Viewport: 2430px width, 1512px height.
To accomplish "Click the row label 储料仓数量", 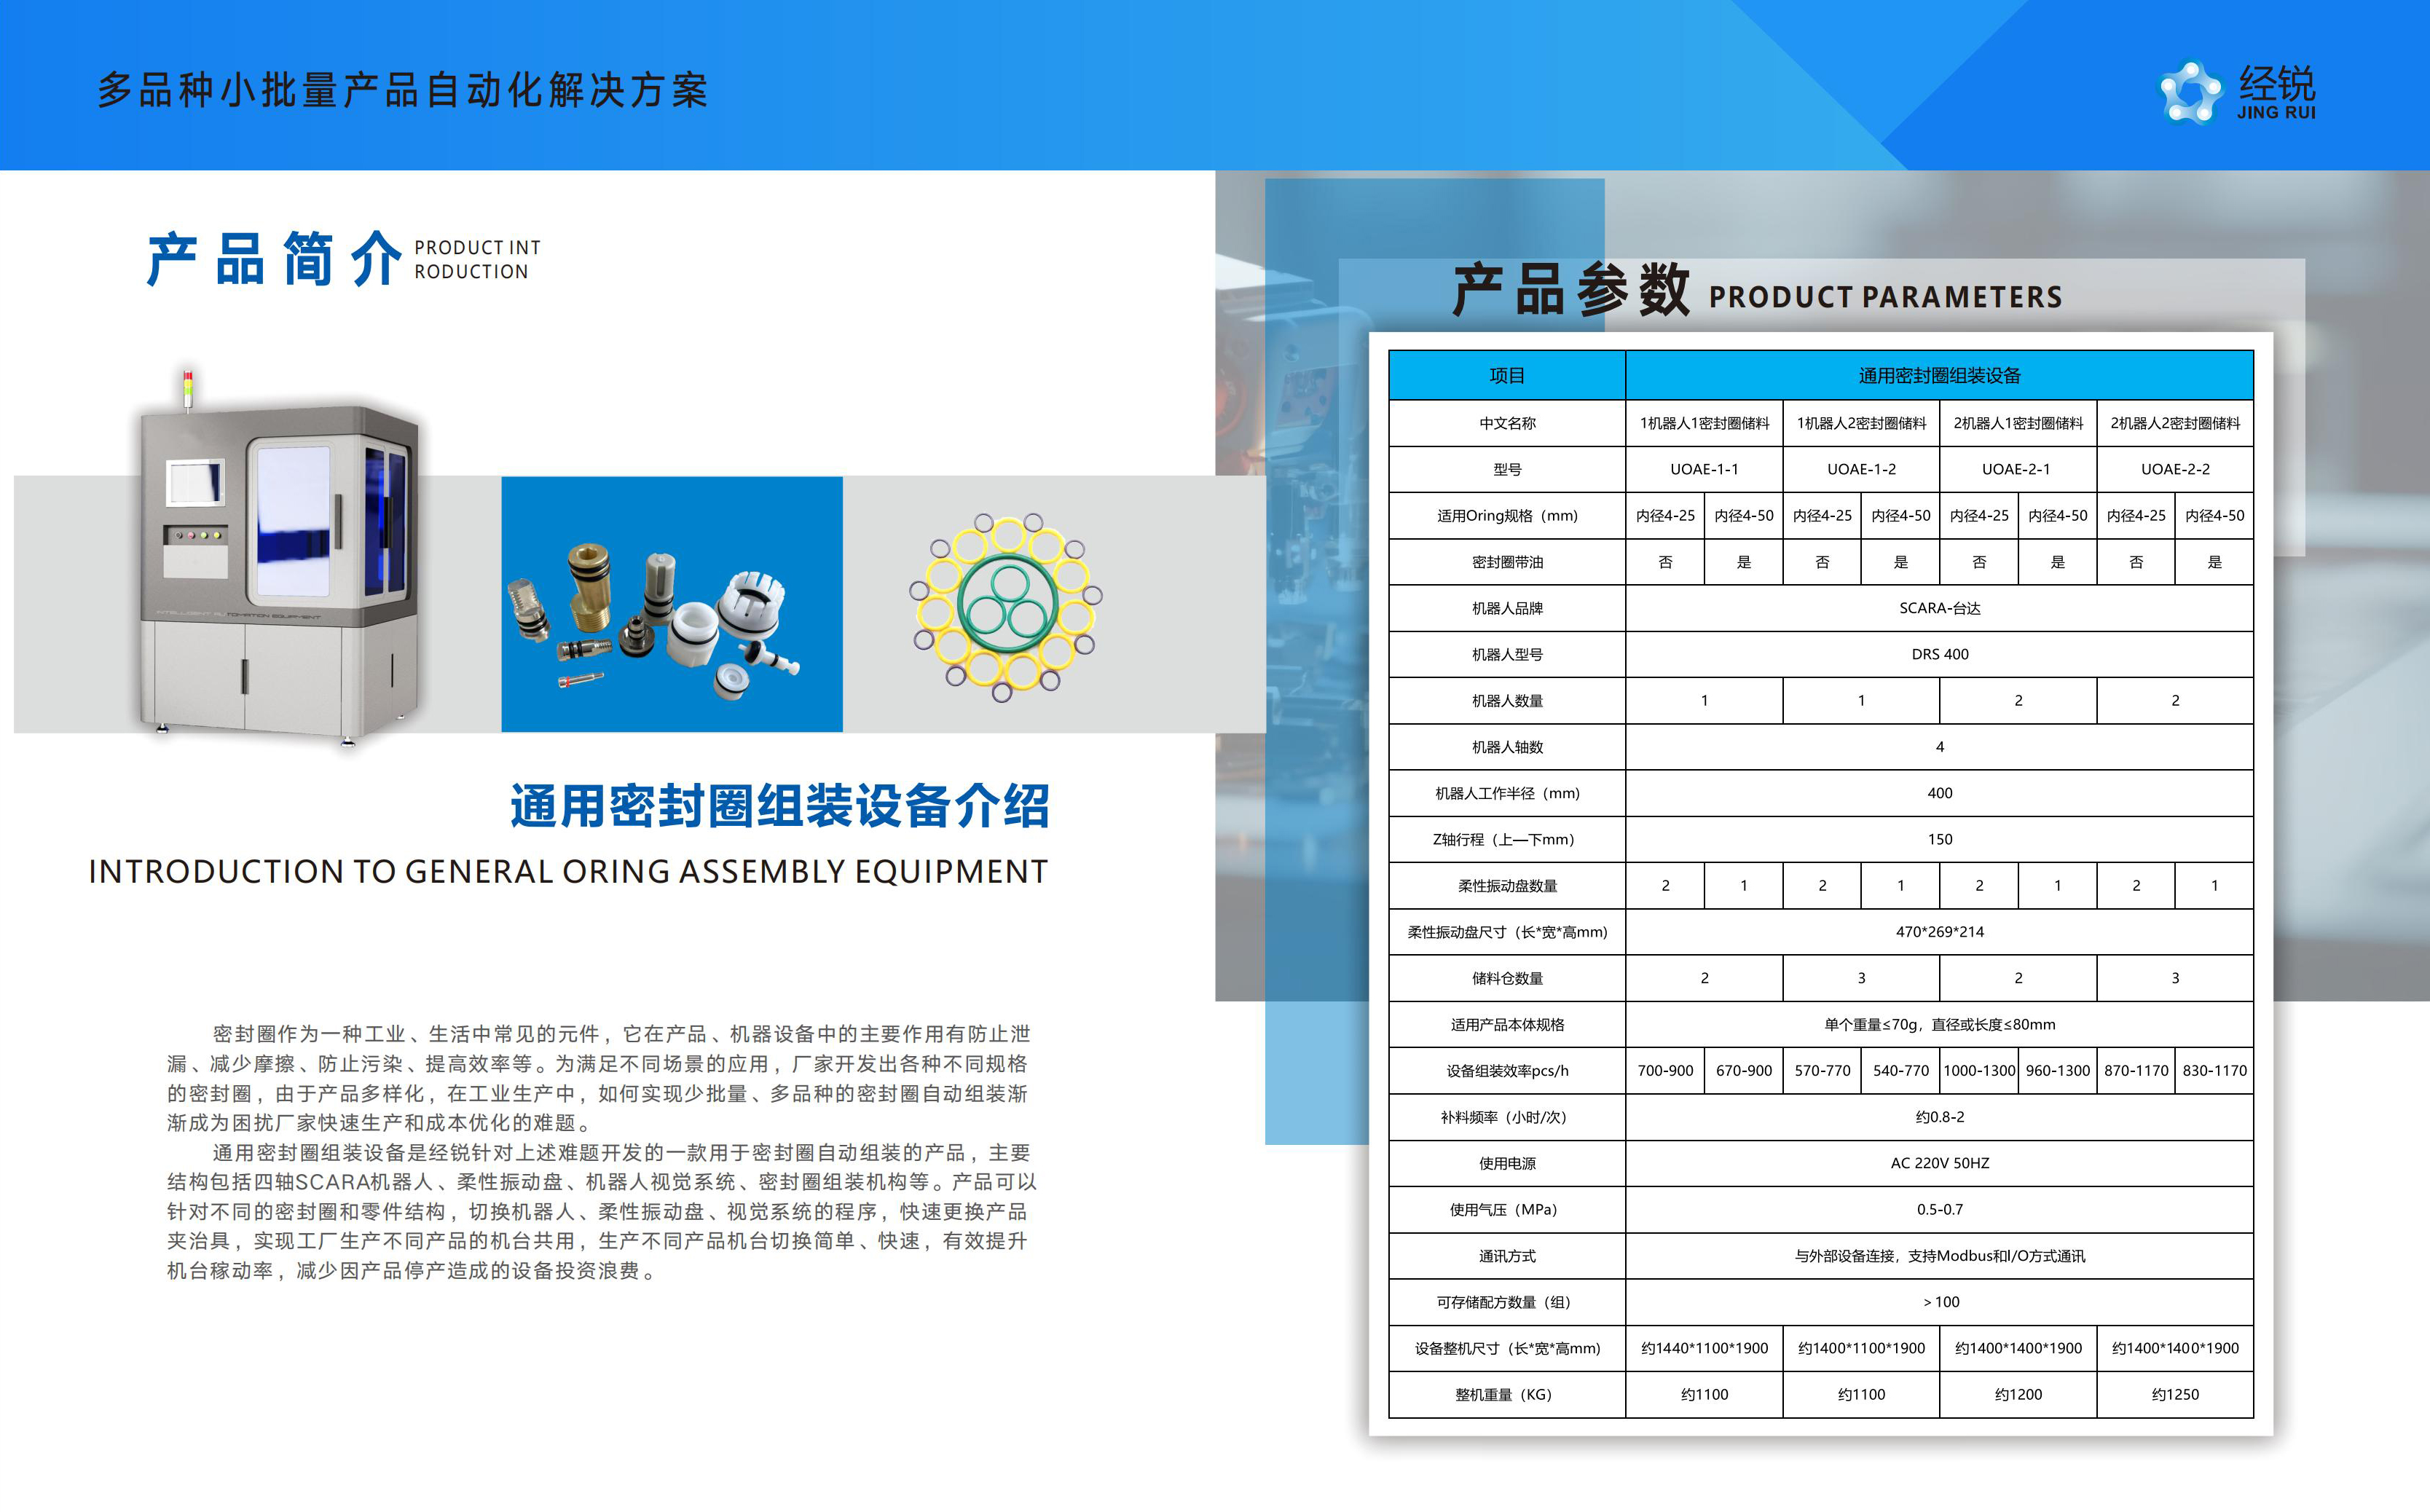I will click(x=1507, y=978).
